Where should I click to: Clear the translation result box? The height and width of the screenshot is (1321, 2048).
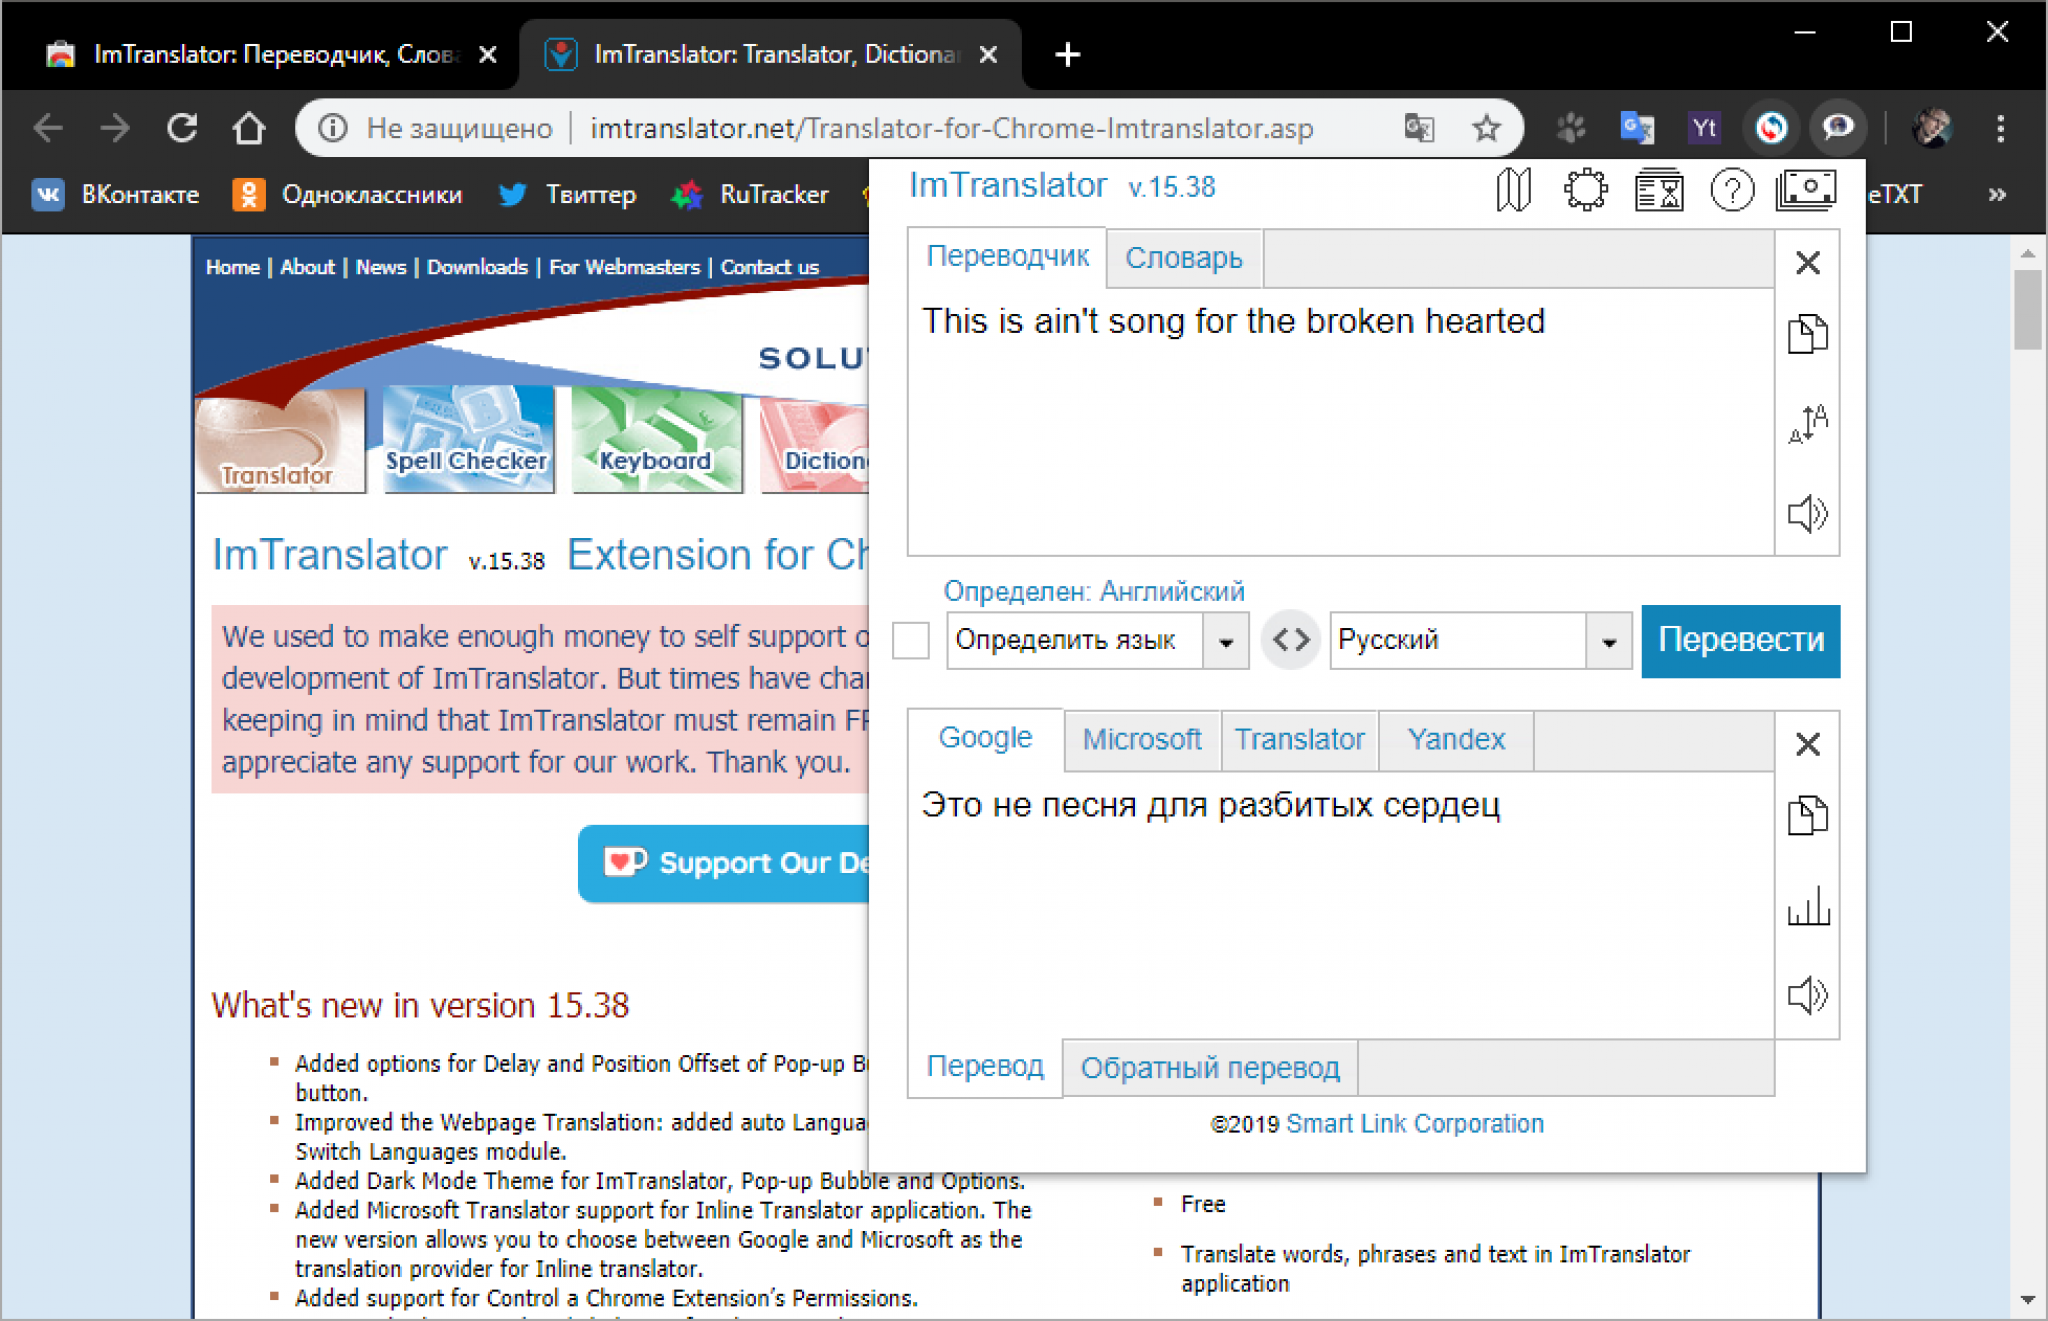click(1807, 744)
